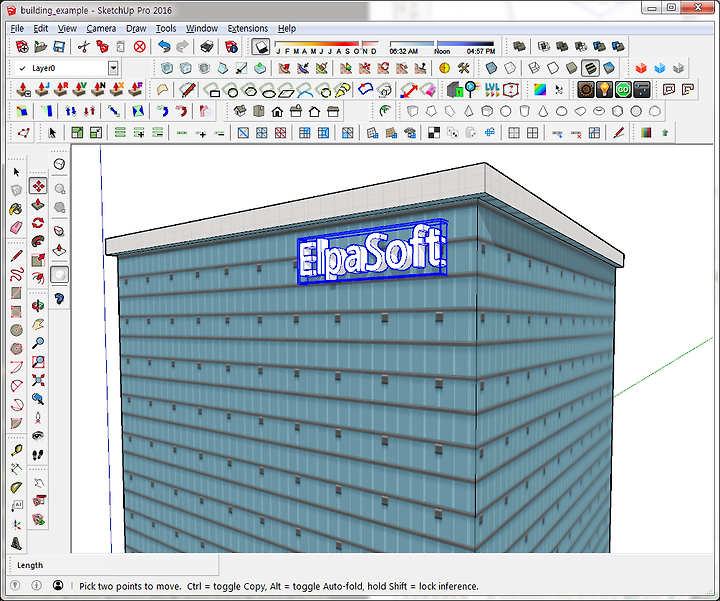This screenshot has width=720, height=601.
Task: Click the Zoom Extents tool
Action: (38, 380)
